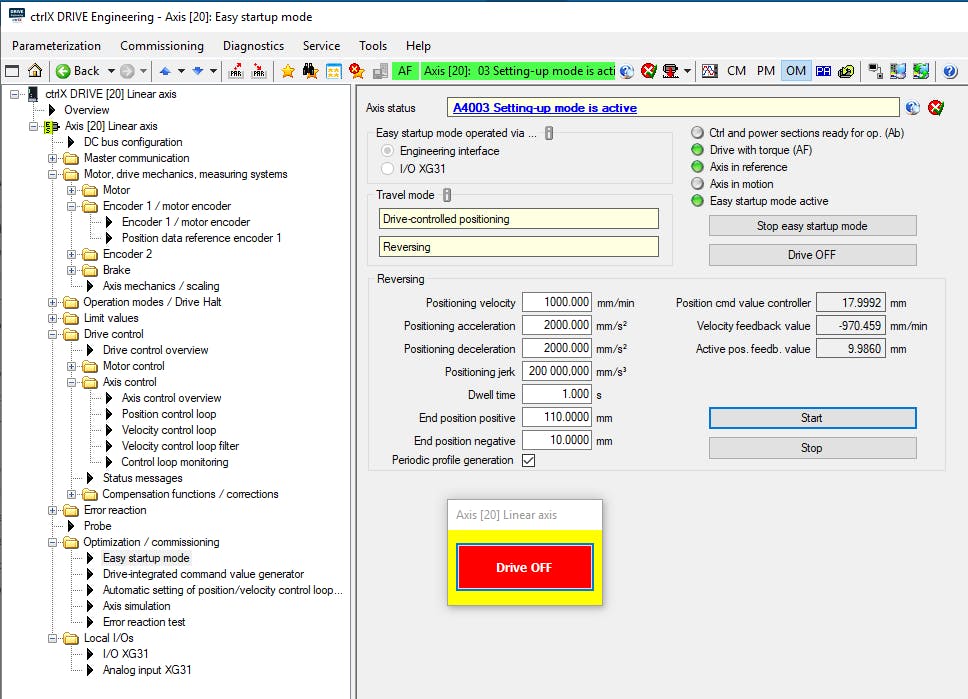Select 'Analog input XG31' in the tree
Image resolution: width=968 pixels, height=699 pixels.
pyautogui.click(x=147, y=670)
